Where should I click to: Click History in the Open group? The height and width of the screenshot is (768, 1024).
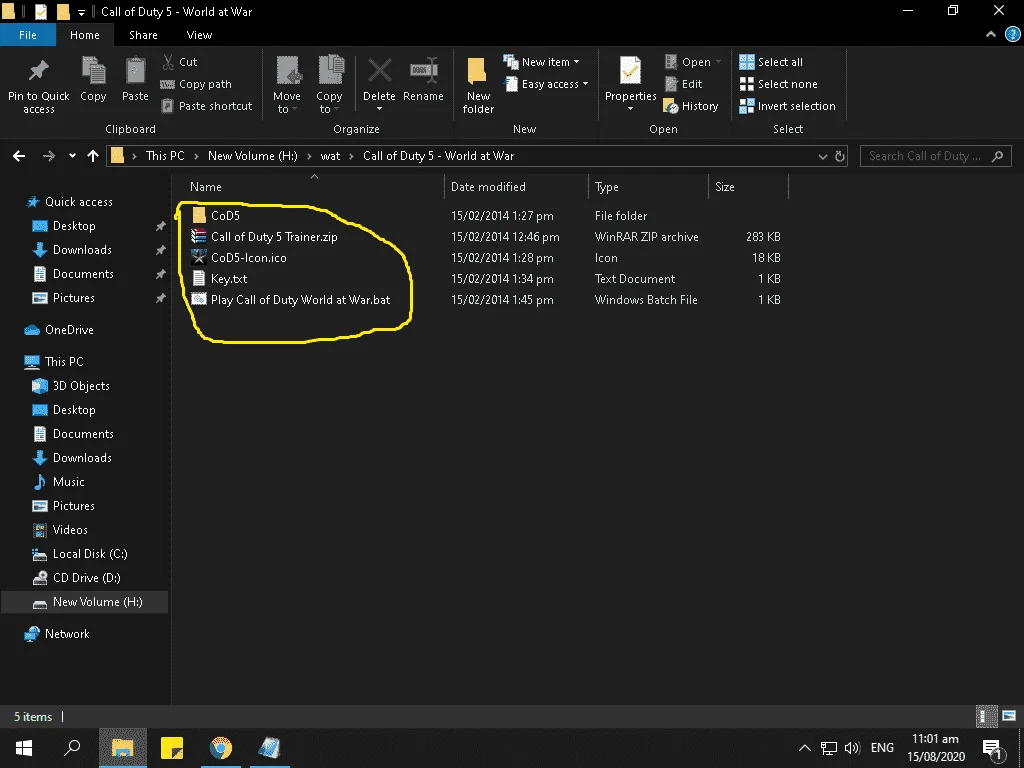pos(691,106)
